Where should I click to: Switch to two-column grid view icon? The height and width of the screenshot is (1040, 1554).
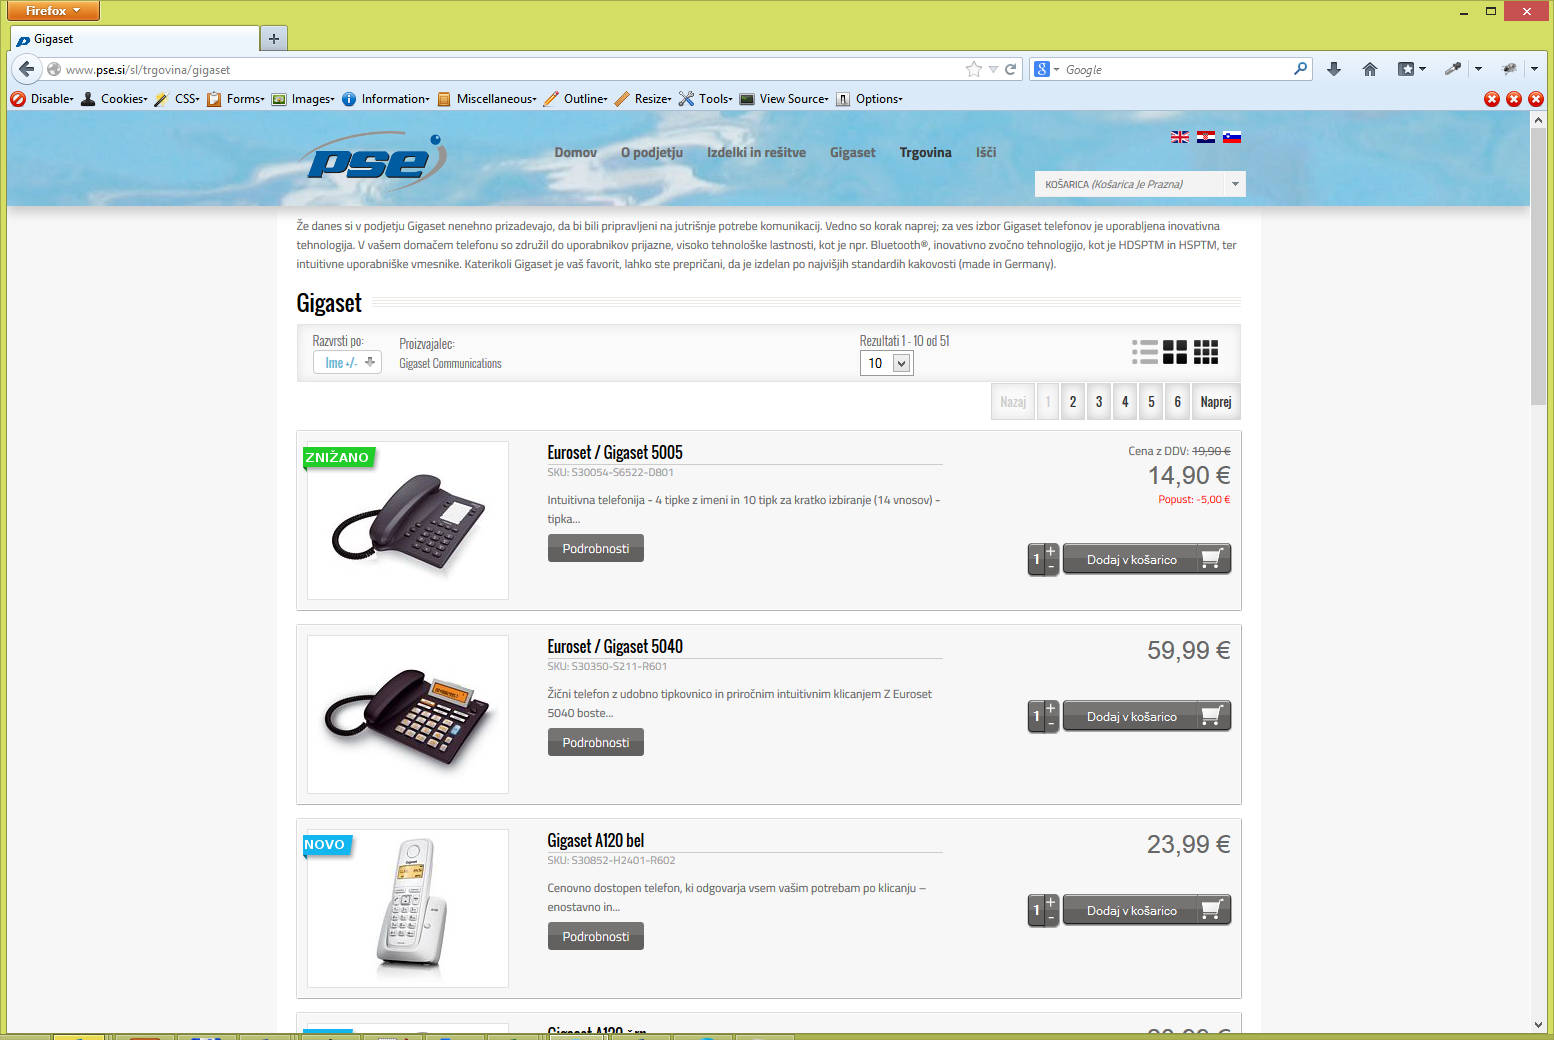point(1175,352)
